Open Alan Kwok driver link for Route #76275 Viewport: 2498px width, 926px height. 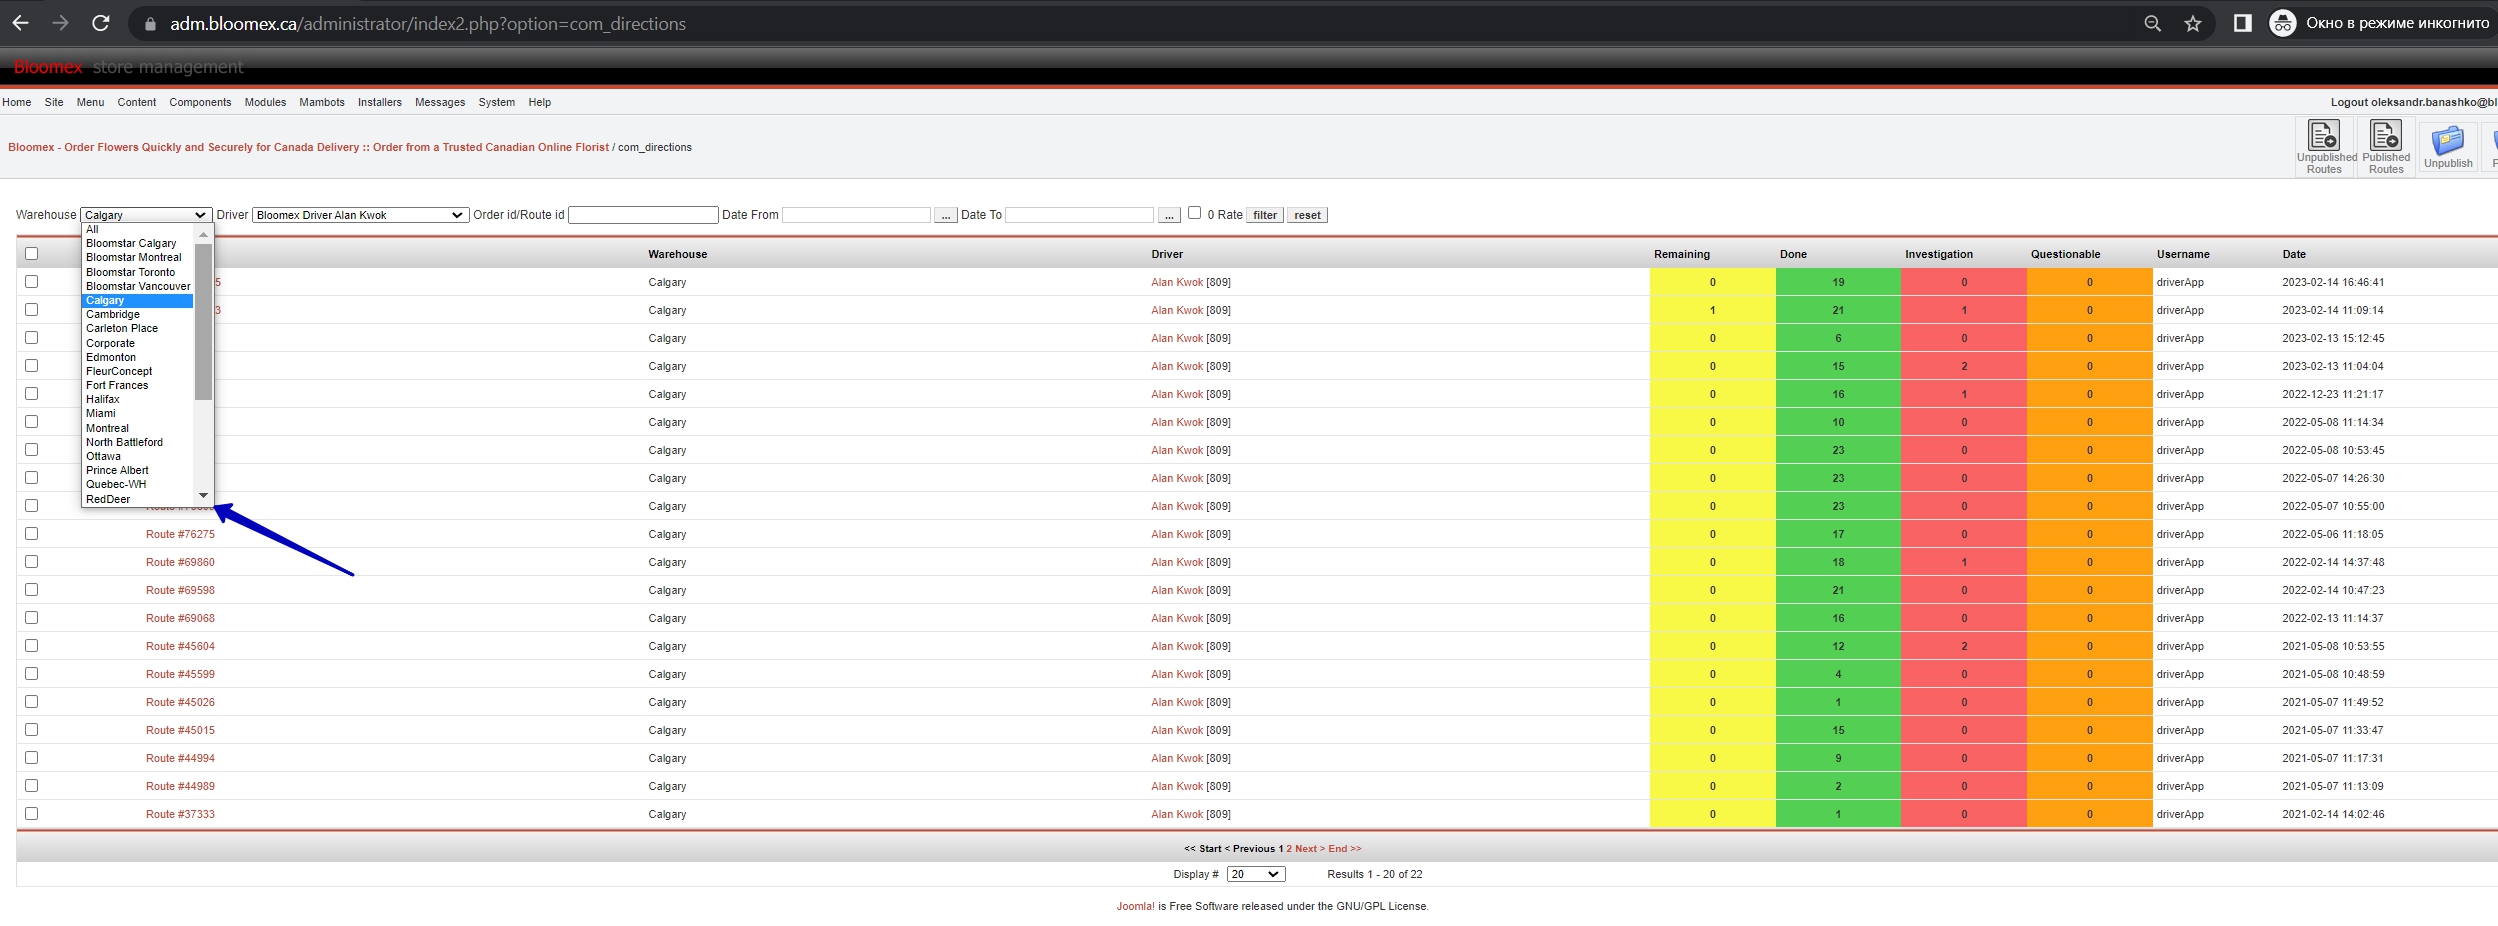[x=1177, y=534]
